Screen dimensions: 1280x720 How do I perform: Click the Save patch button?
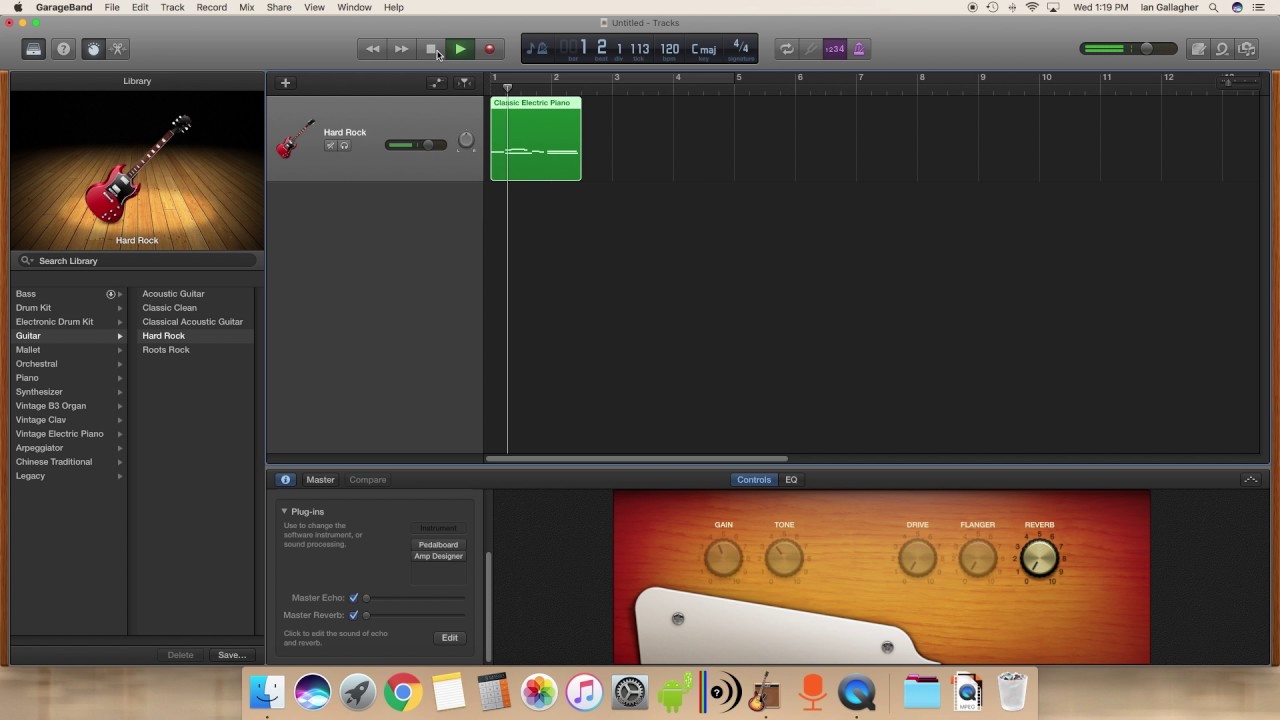click(x=232, y=655)
